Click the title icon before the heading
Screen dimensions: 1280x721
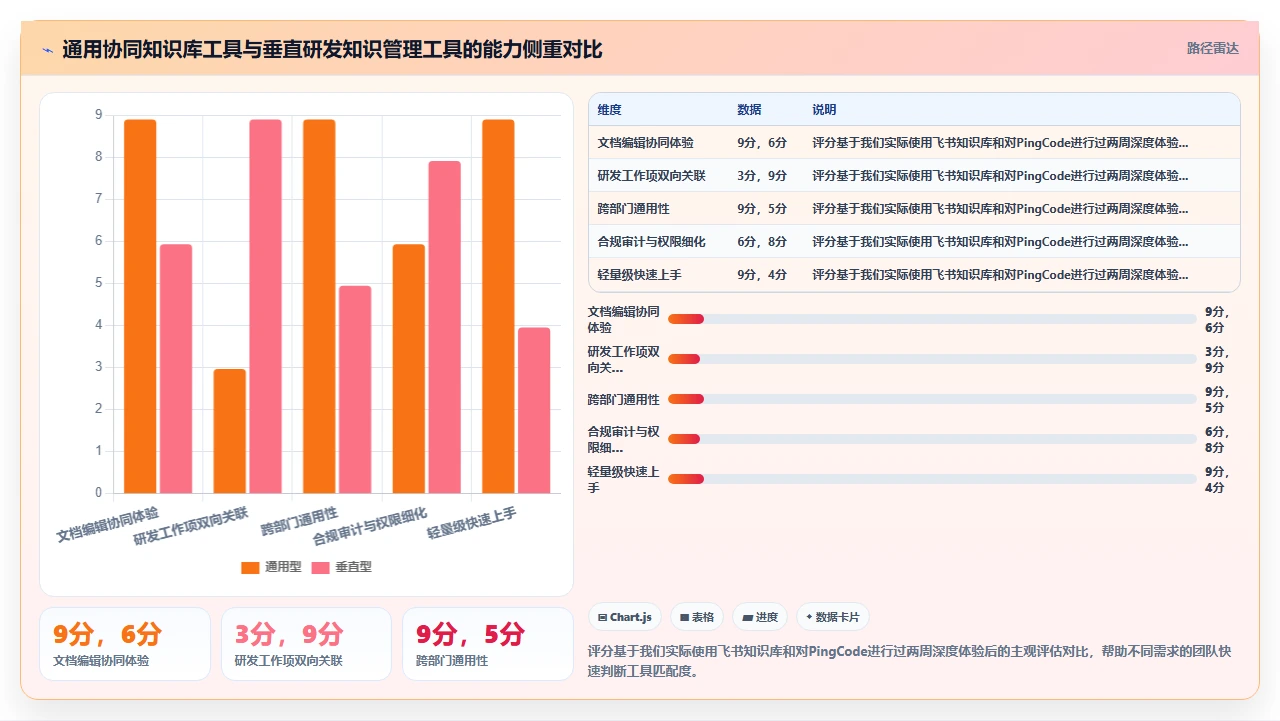(x=47, y=50)
